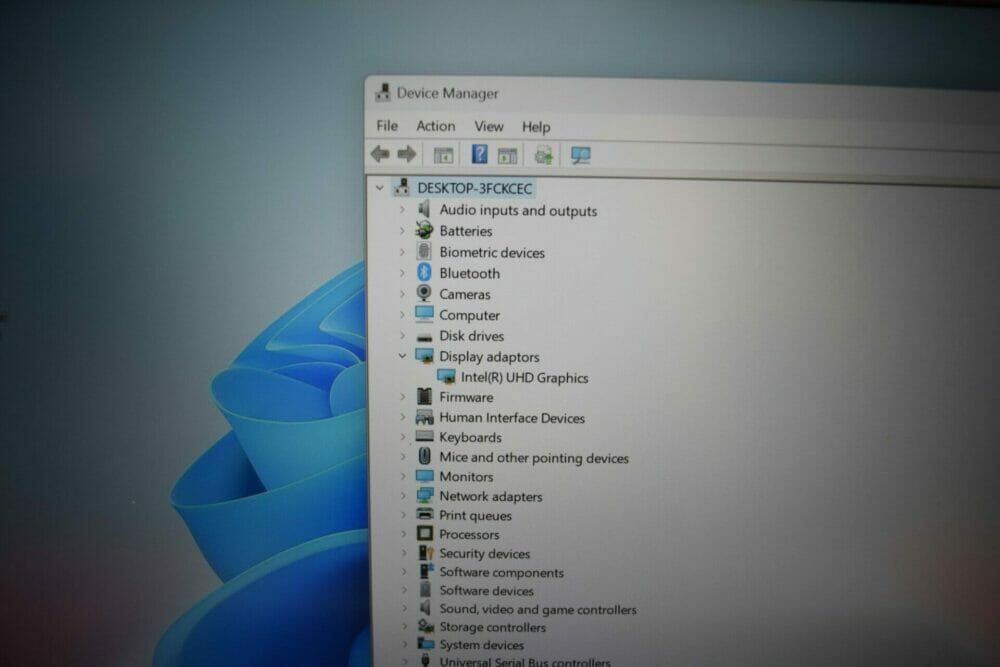Expand the Cameras category chevron
The width and height of the screenshot is (1000, 667).
pyautogui.click(x=402, y=294)
